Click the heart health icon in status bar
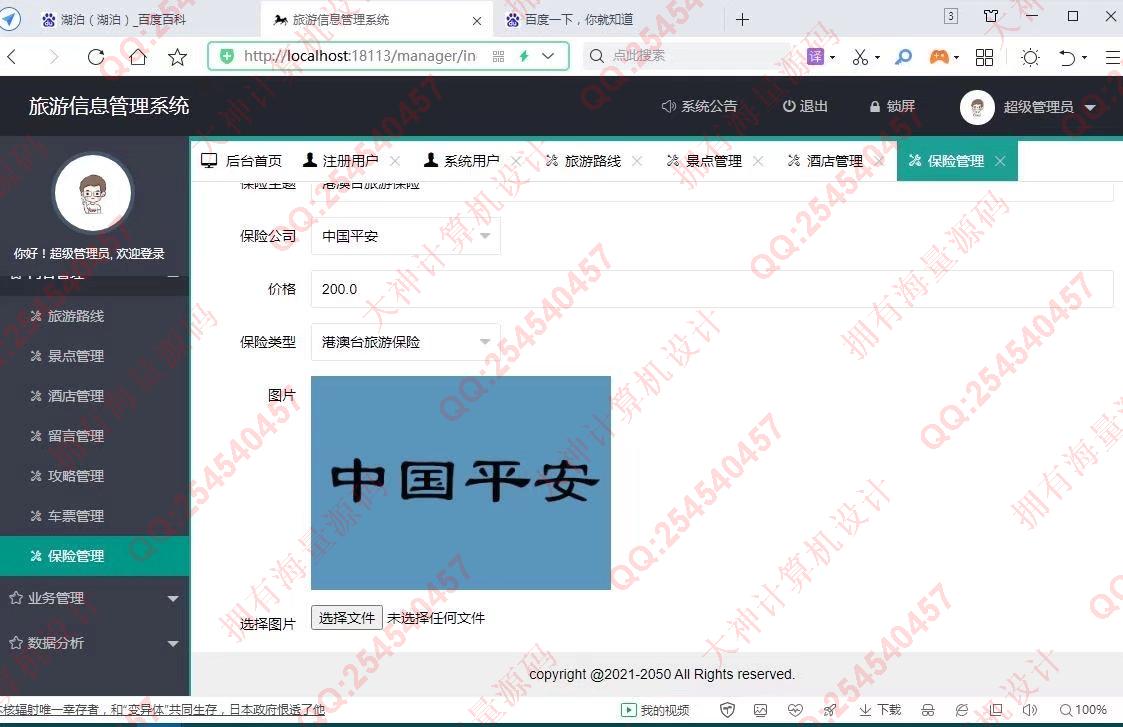The height and width of the screenshot is (727, 1123). [x=795, y=710]
